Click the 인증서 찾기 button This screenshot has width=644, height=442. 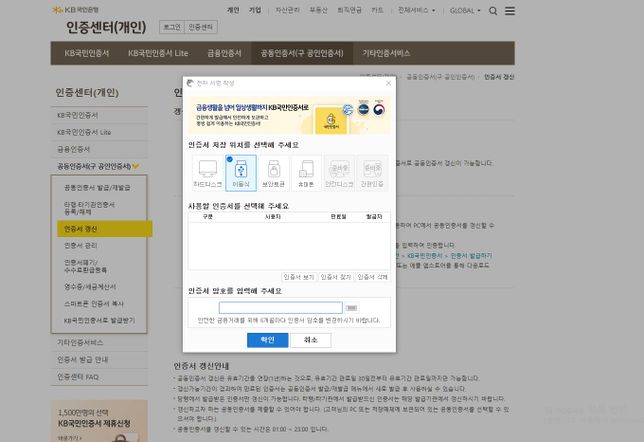[x=336, y=277]
